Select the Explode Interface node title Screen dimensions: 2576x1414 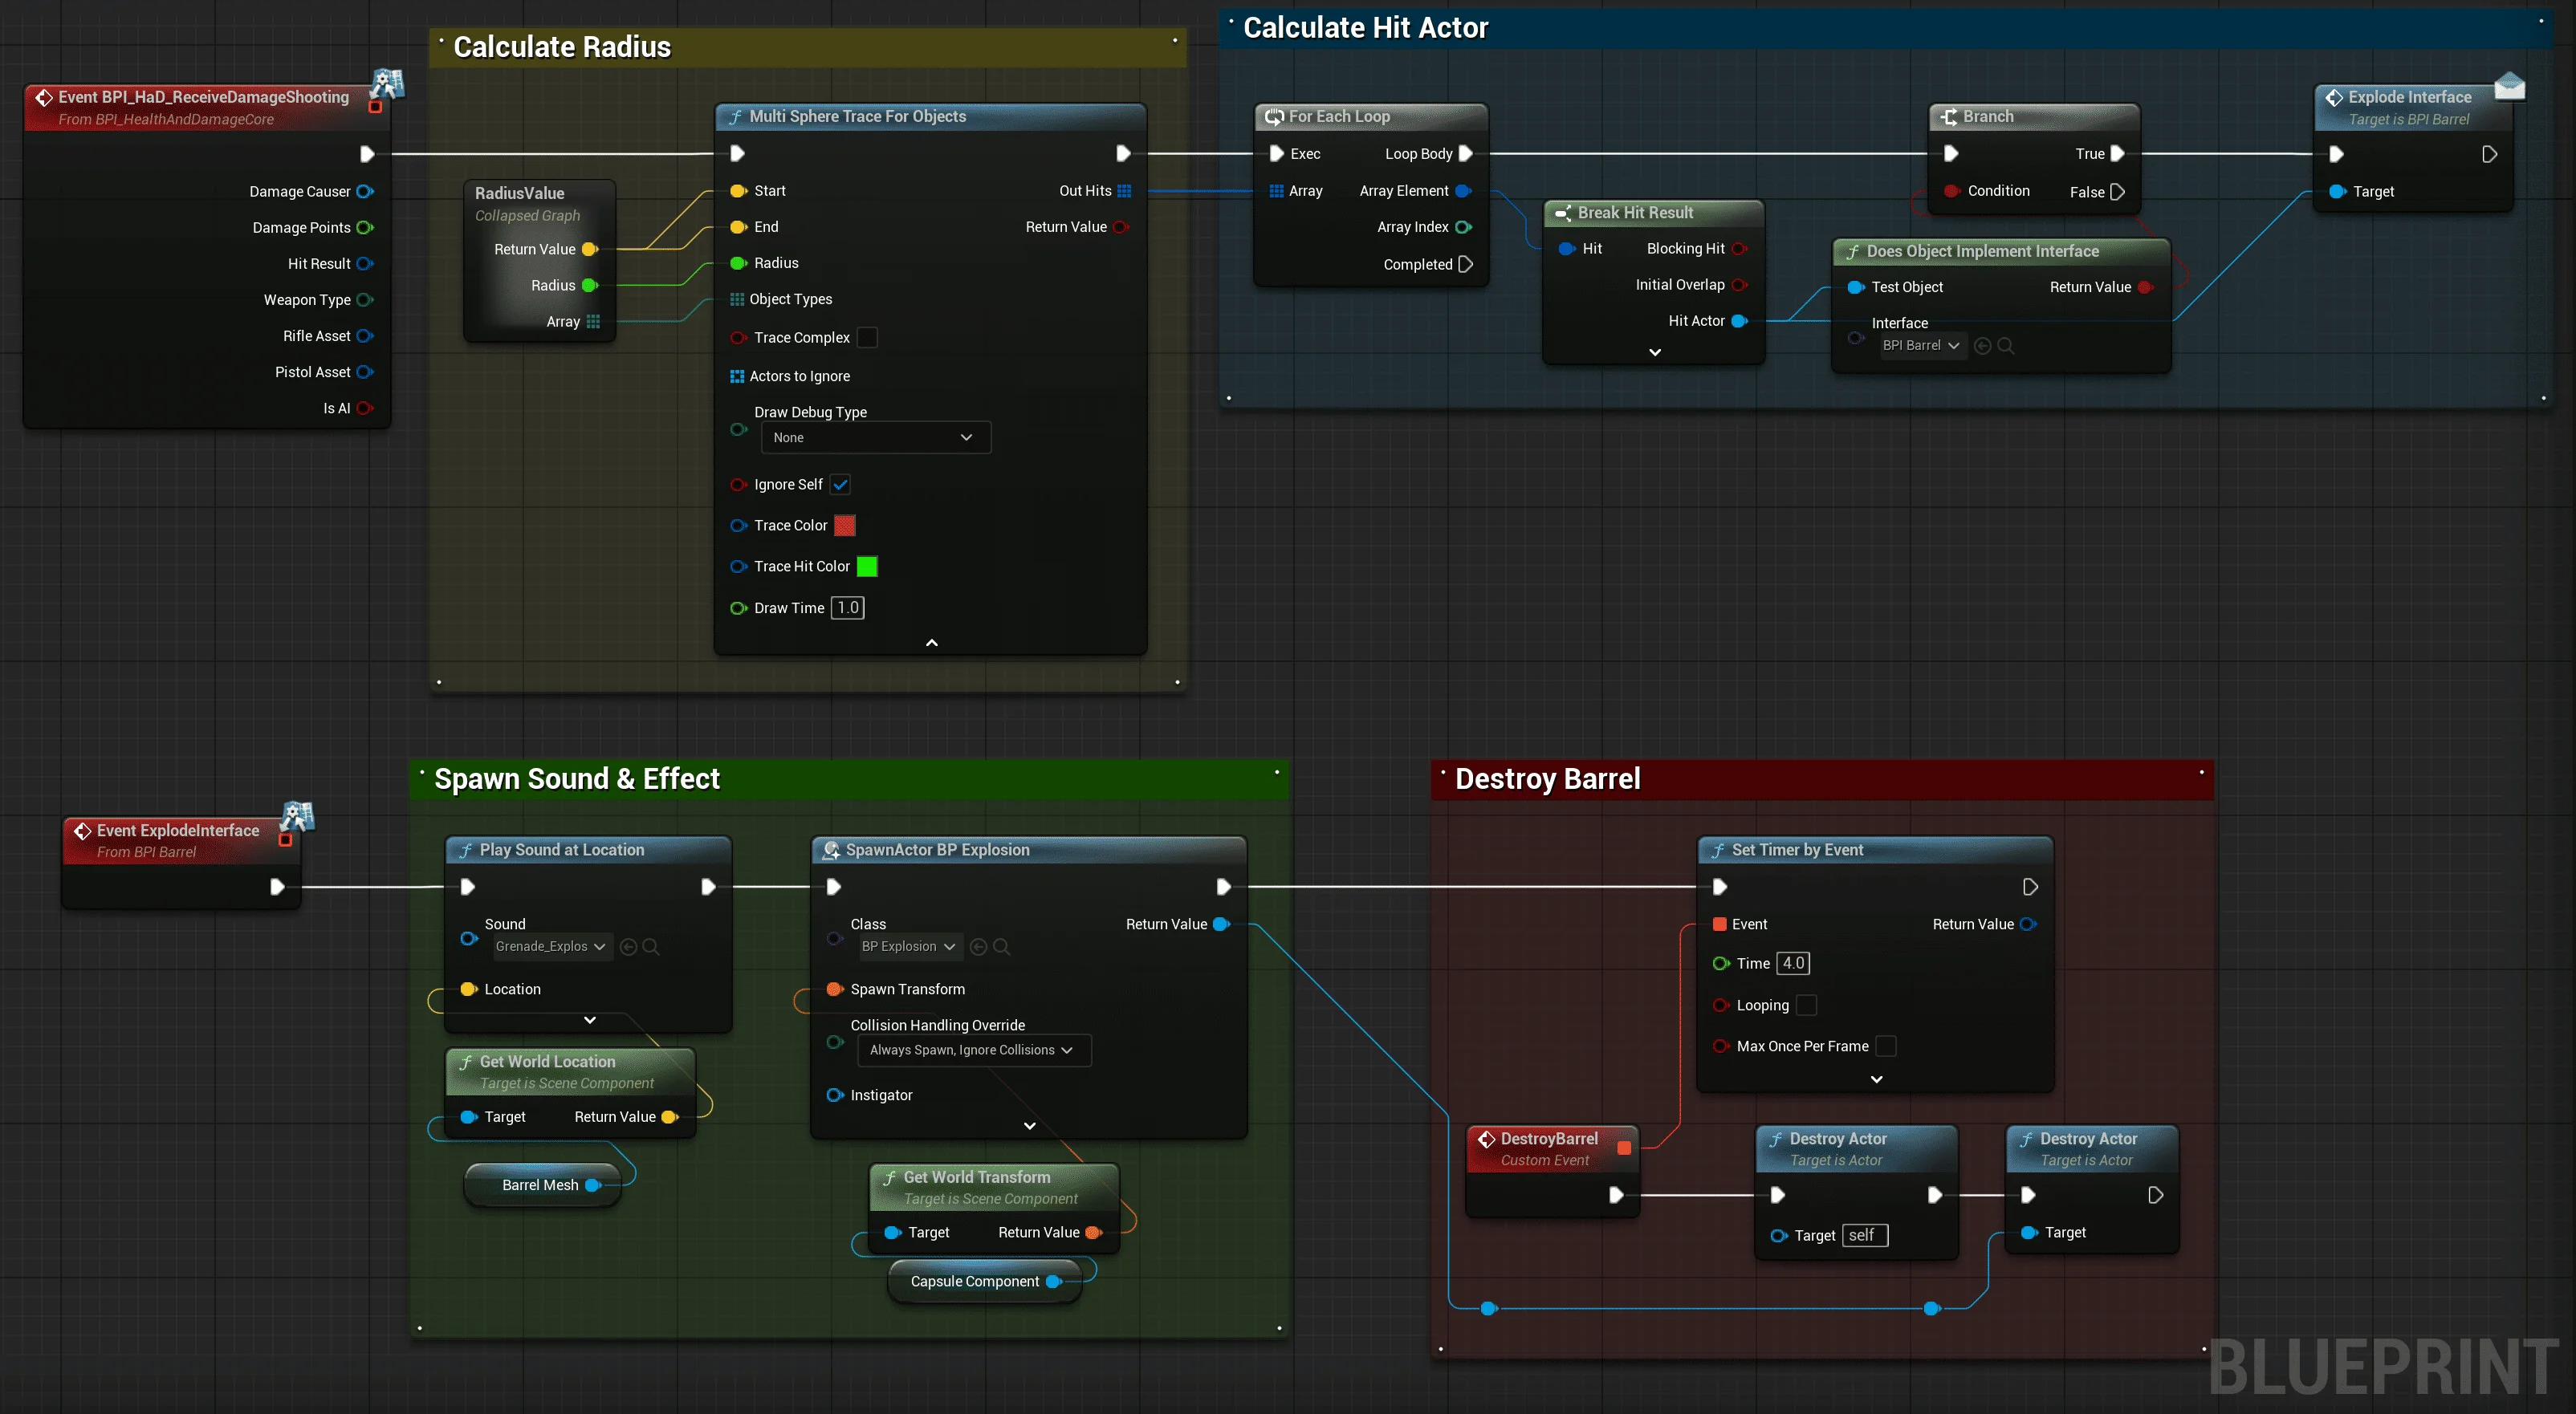click(x=2412, y=107)
